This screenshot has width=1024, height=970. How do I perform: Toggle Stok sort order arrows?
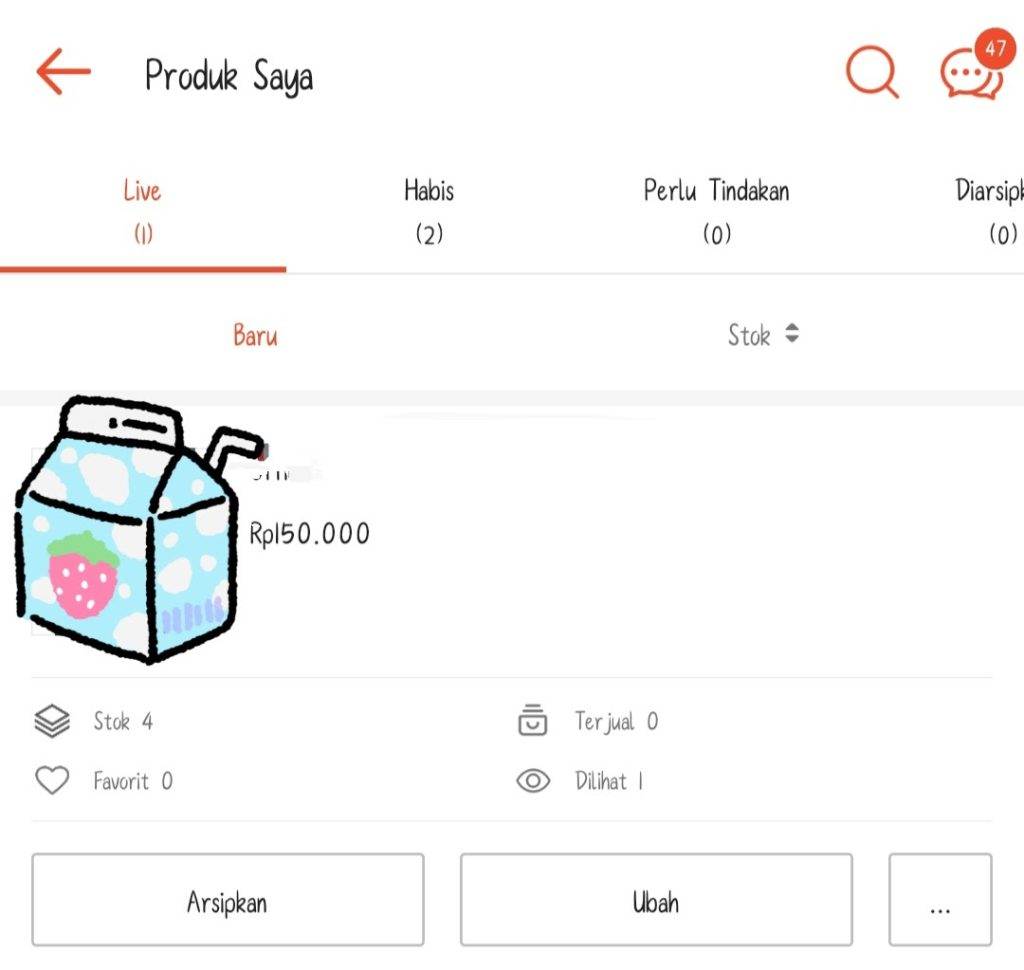(x=792, y=333)
